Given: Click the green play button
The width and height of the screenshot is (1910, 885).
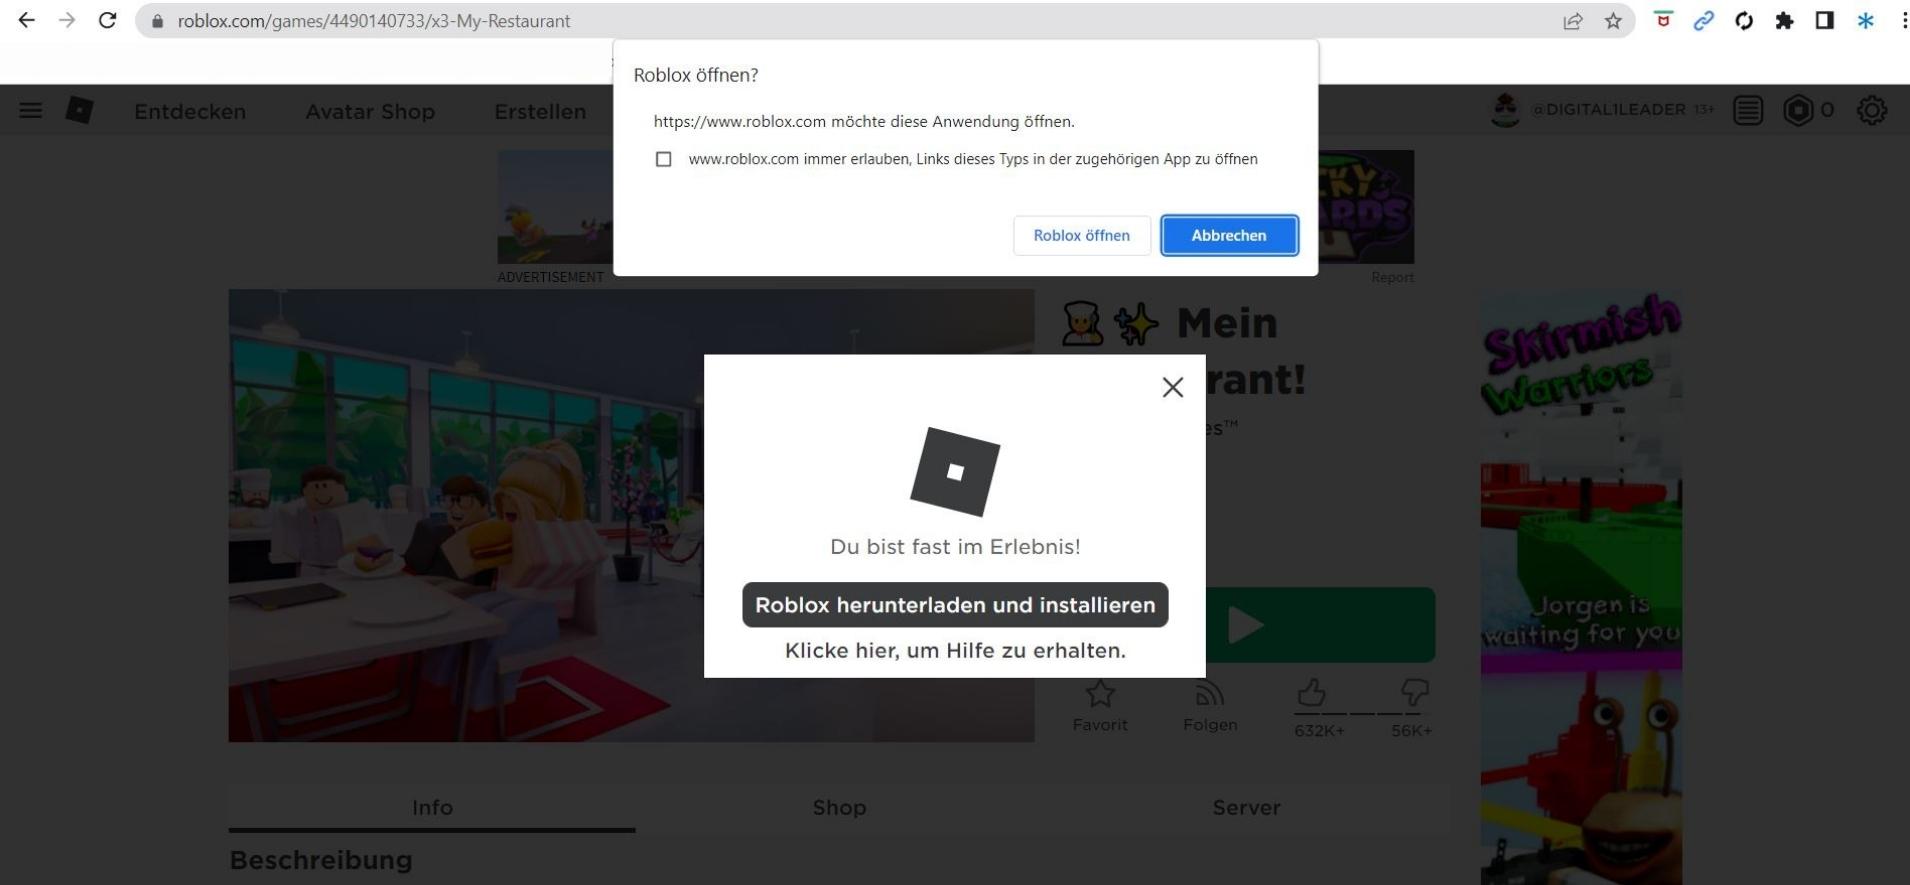Looking at the screenshot, I should tap(1320, 625).
